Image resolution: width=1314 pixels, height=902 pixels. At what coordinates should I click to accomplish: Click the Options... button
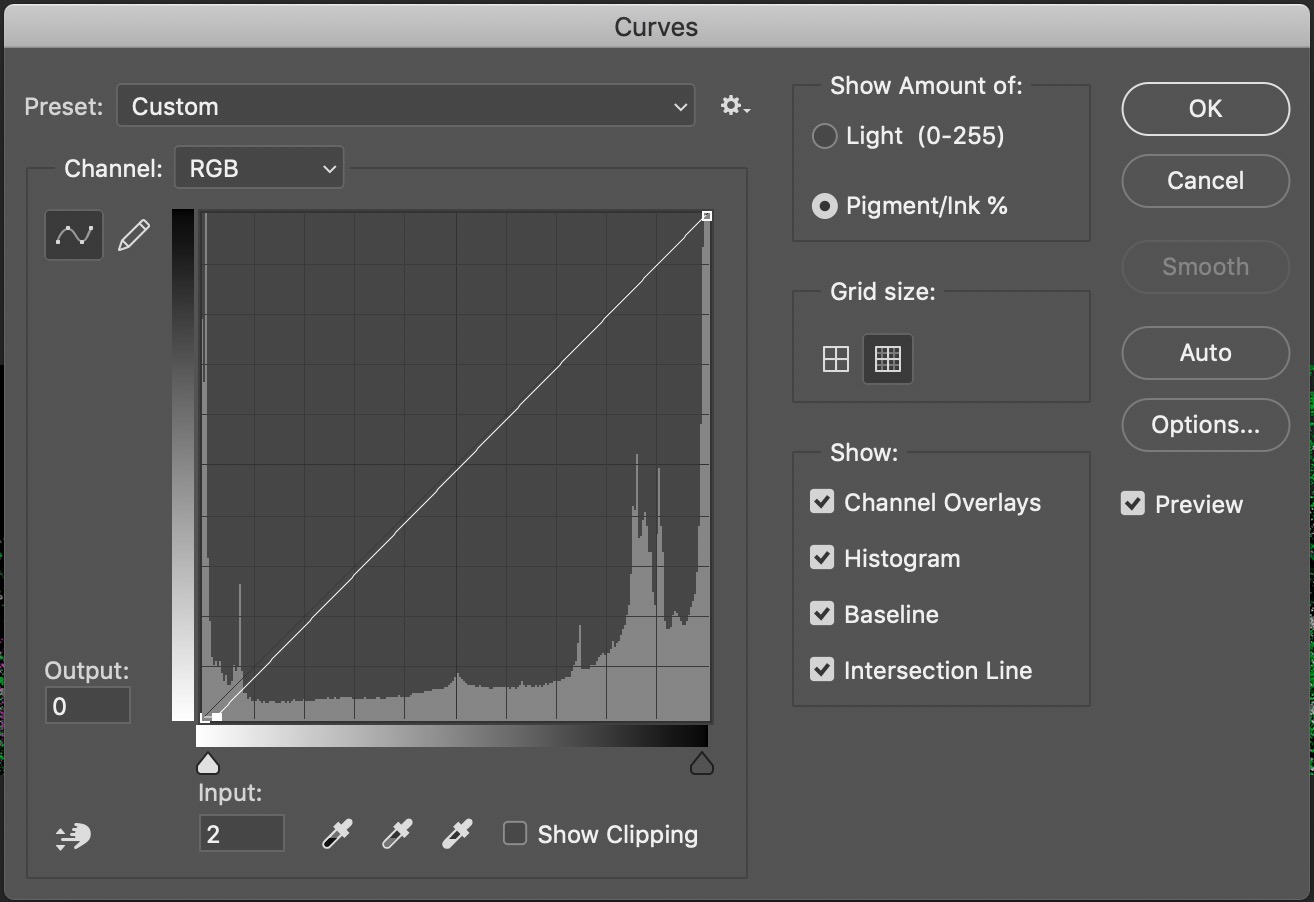coord(1205,425)
